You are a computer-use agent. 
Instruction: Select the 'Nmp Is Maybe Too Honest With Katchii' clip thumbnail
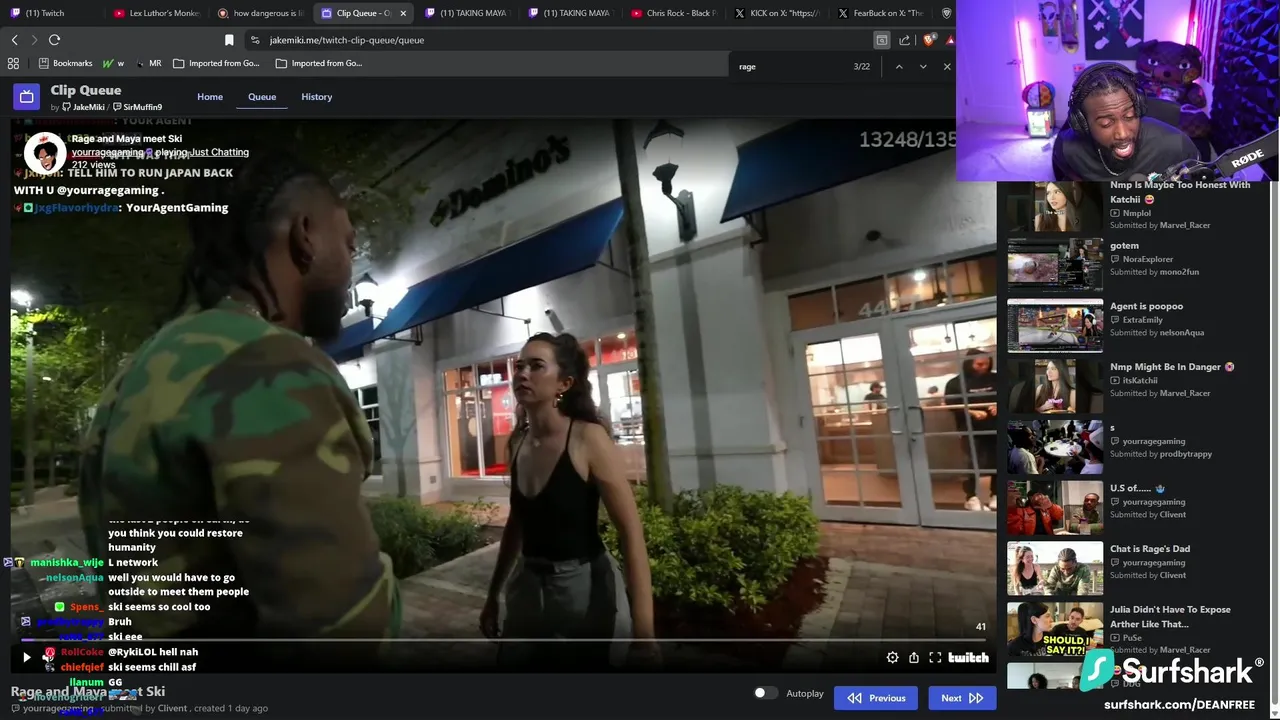pyautogui.click(x=1055, y=205)
